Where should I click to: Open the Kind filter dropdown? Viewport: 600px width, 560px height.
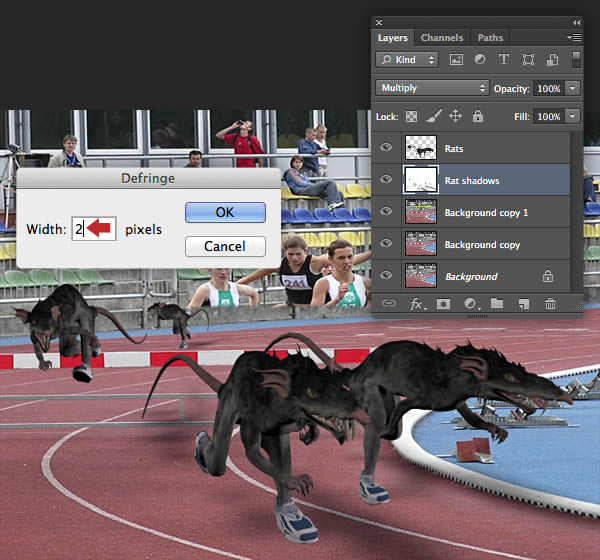pyautogui.click(x=407, y=59)
